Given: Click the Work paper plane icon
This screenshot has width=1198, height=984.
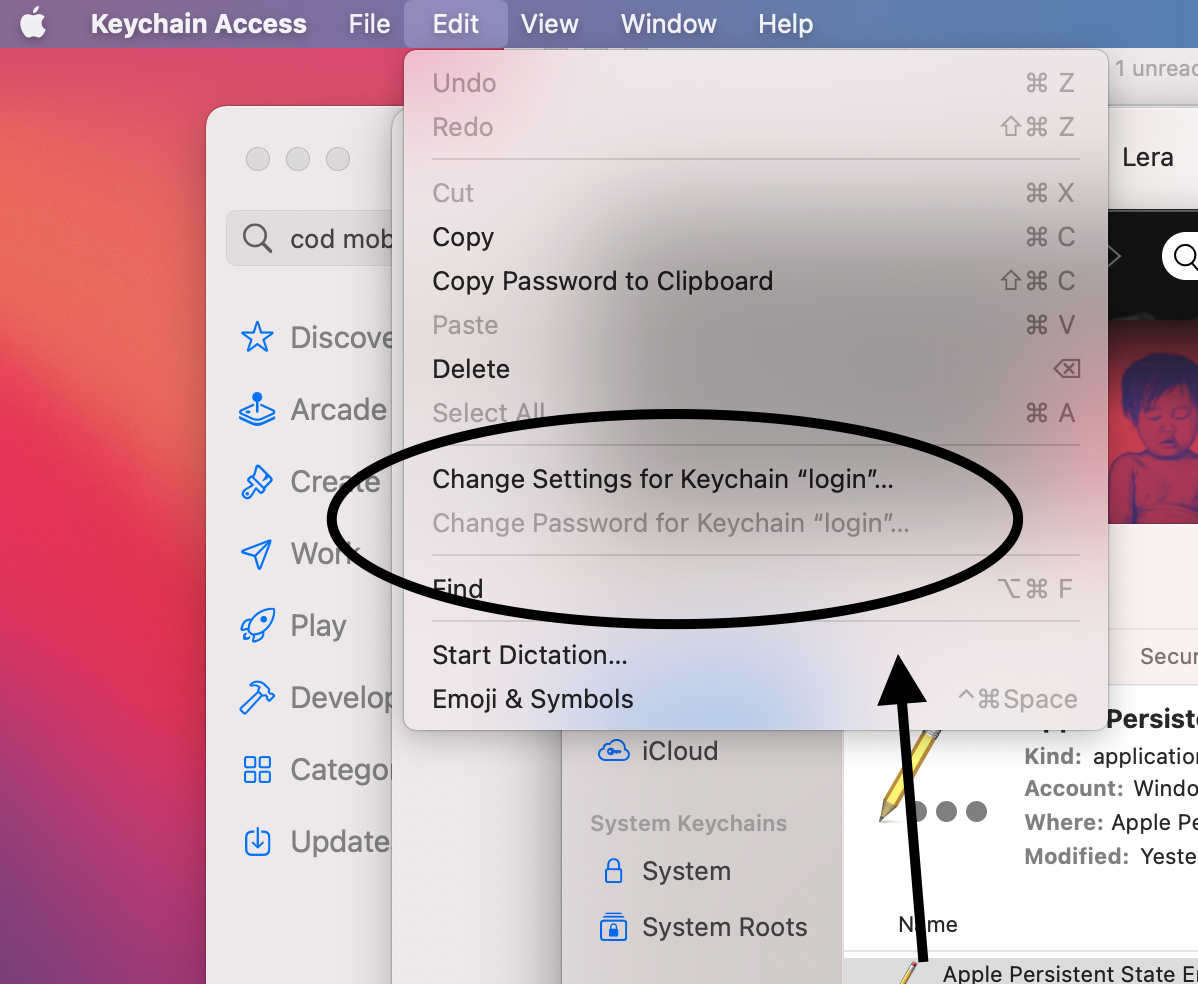Looking at the screenshot, I should point(257,553).
